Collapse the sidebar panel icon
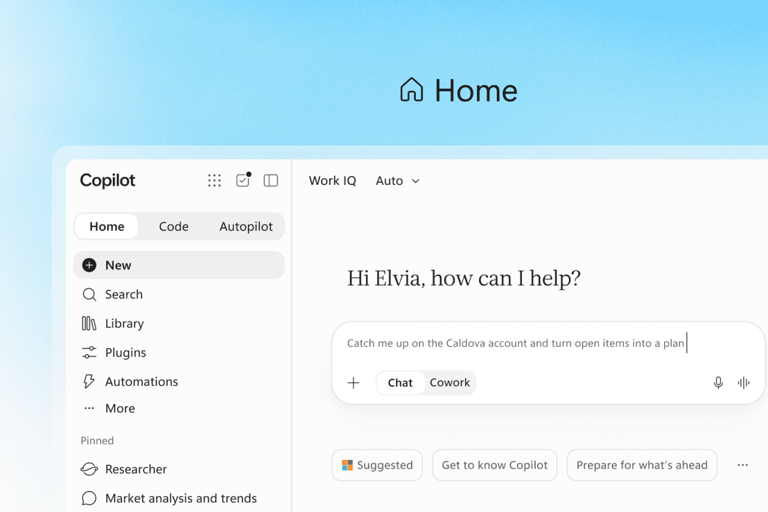768x512 pixels. click(271, 180)
